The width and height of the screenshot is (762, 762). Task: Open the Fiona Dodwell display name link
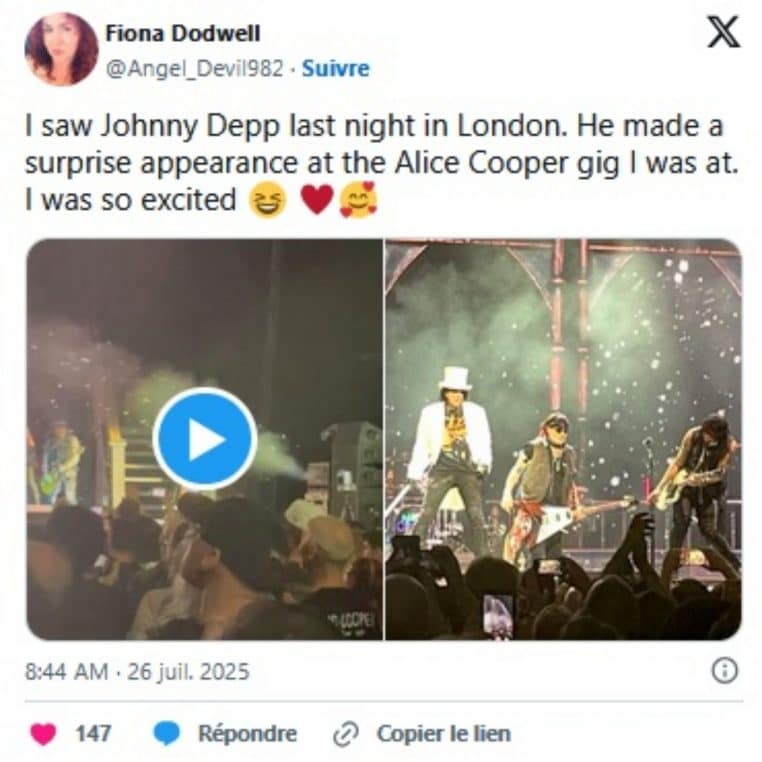pyautogui.click(x=183, y=33)
